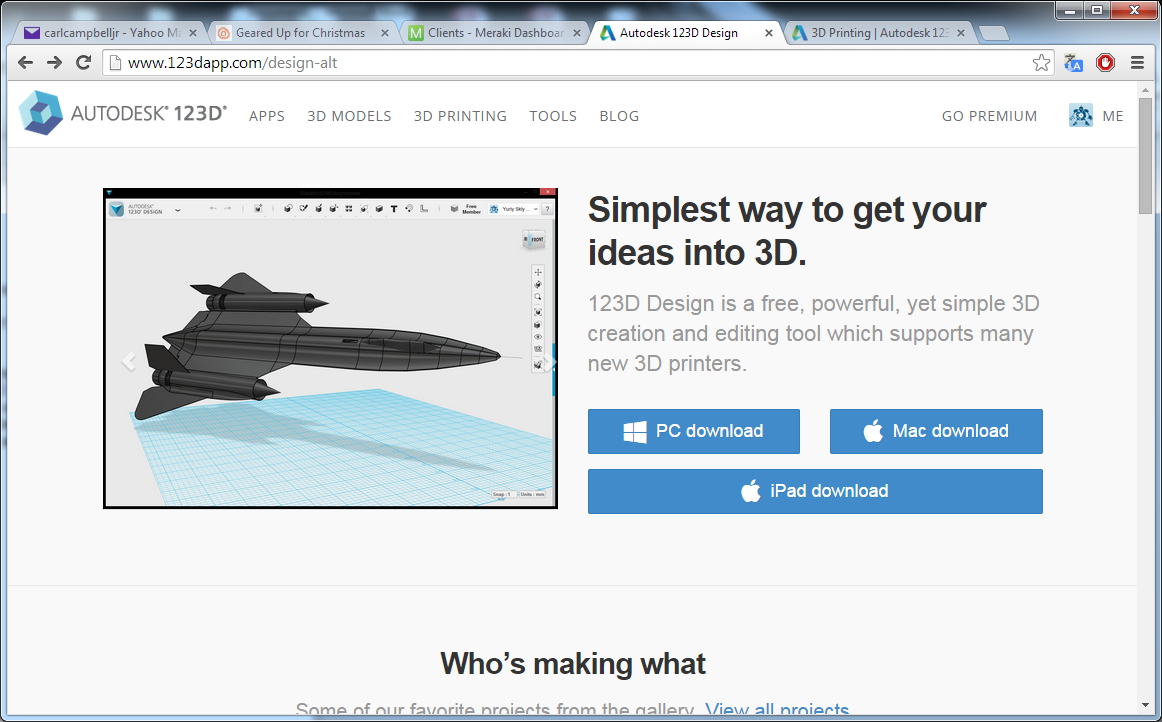Bookmark this page with the star icon

coord(1041,63)
